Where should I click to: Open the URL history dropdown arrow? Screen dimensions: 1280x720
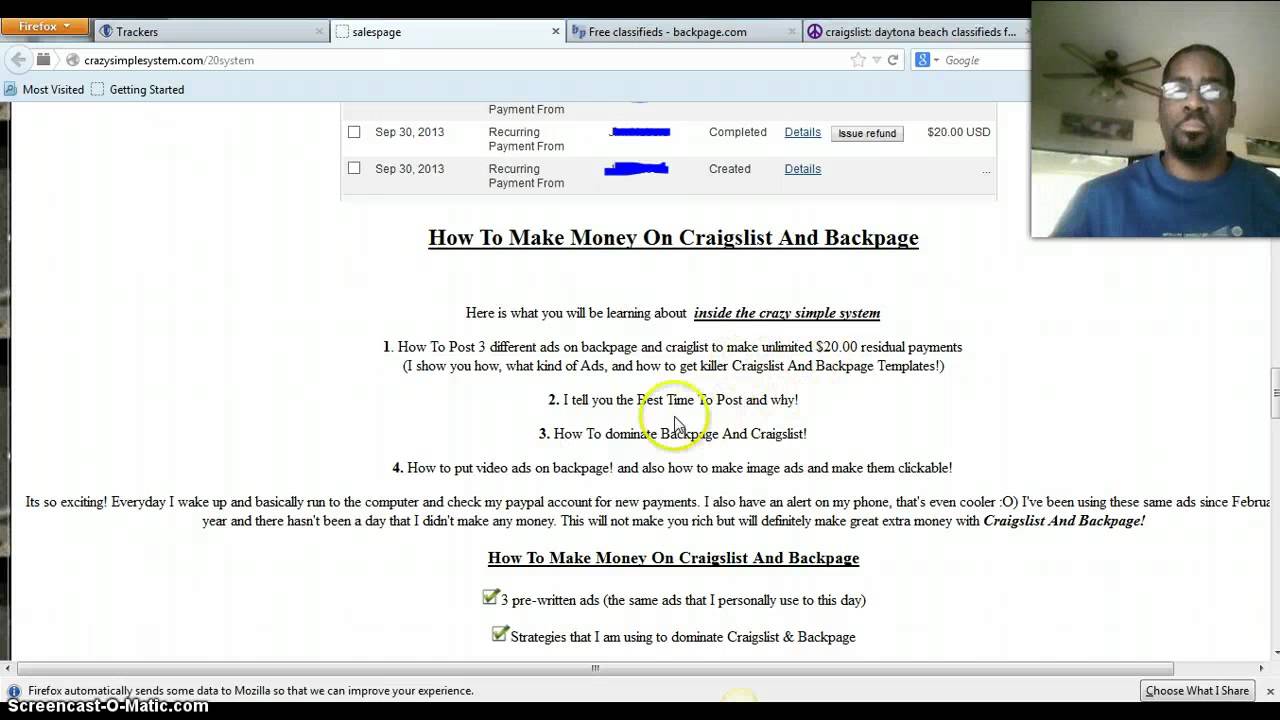(x=876, y=60)
